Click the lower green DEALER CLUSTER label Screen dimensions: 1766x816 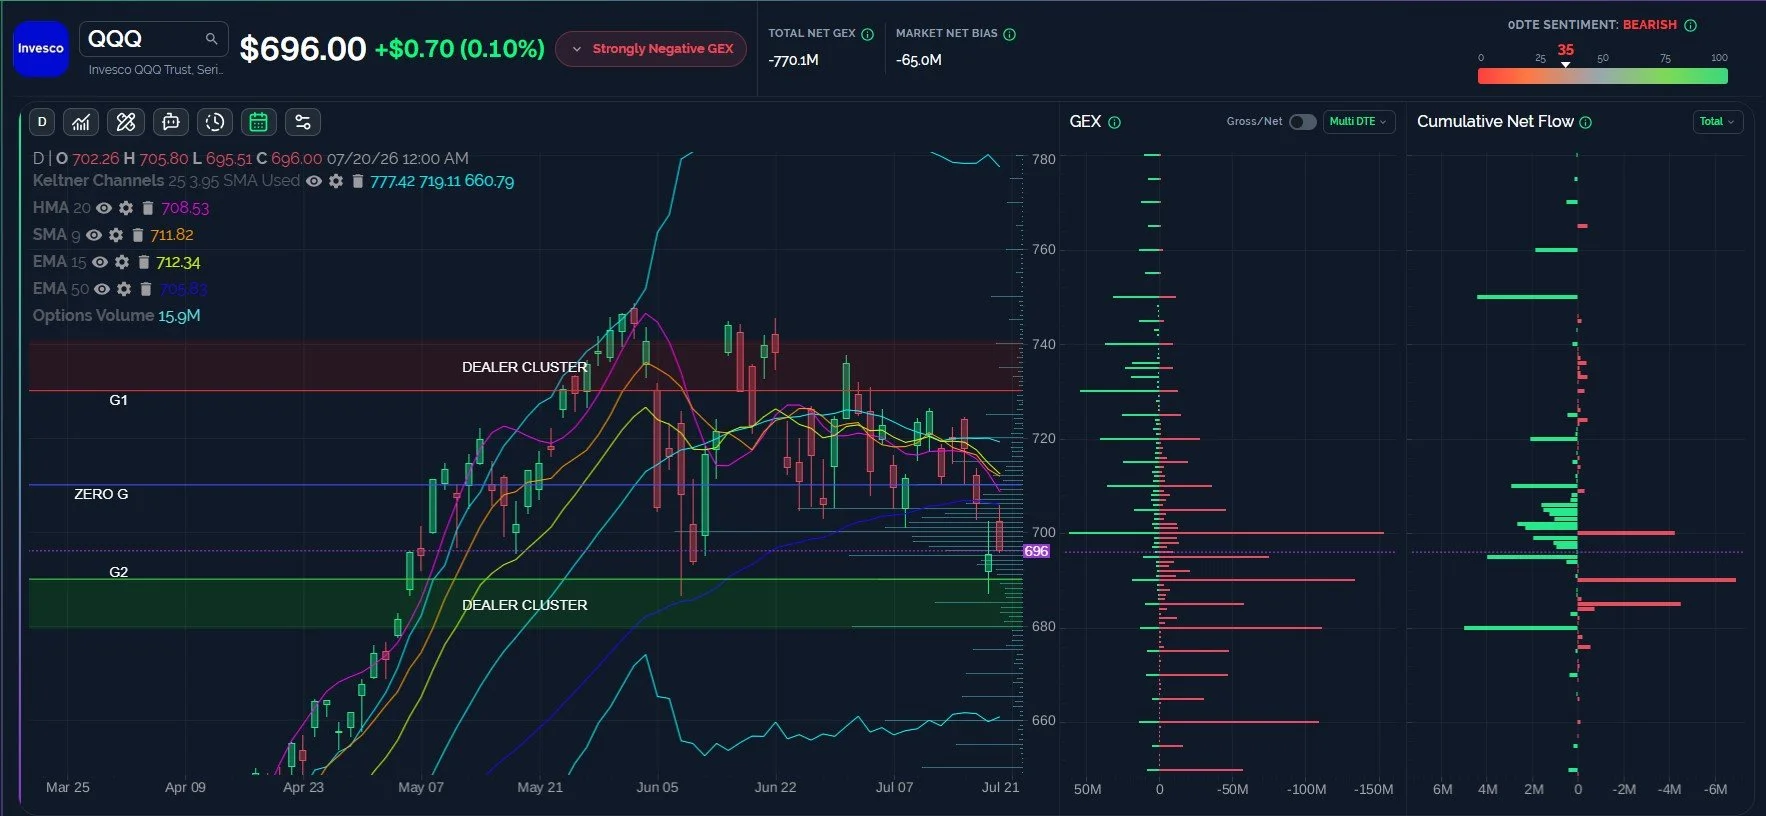coord(524,605)
